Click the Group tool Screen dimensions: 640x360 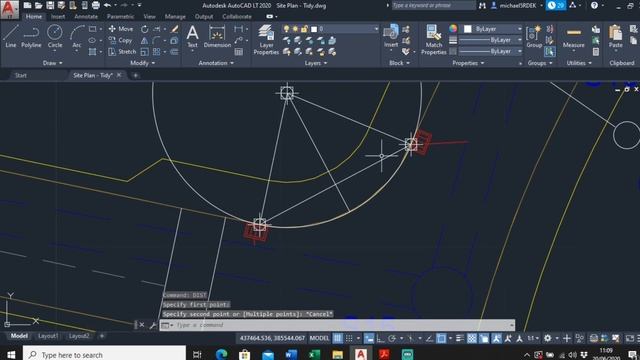point(534,36)
